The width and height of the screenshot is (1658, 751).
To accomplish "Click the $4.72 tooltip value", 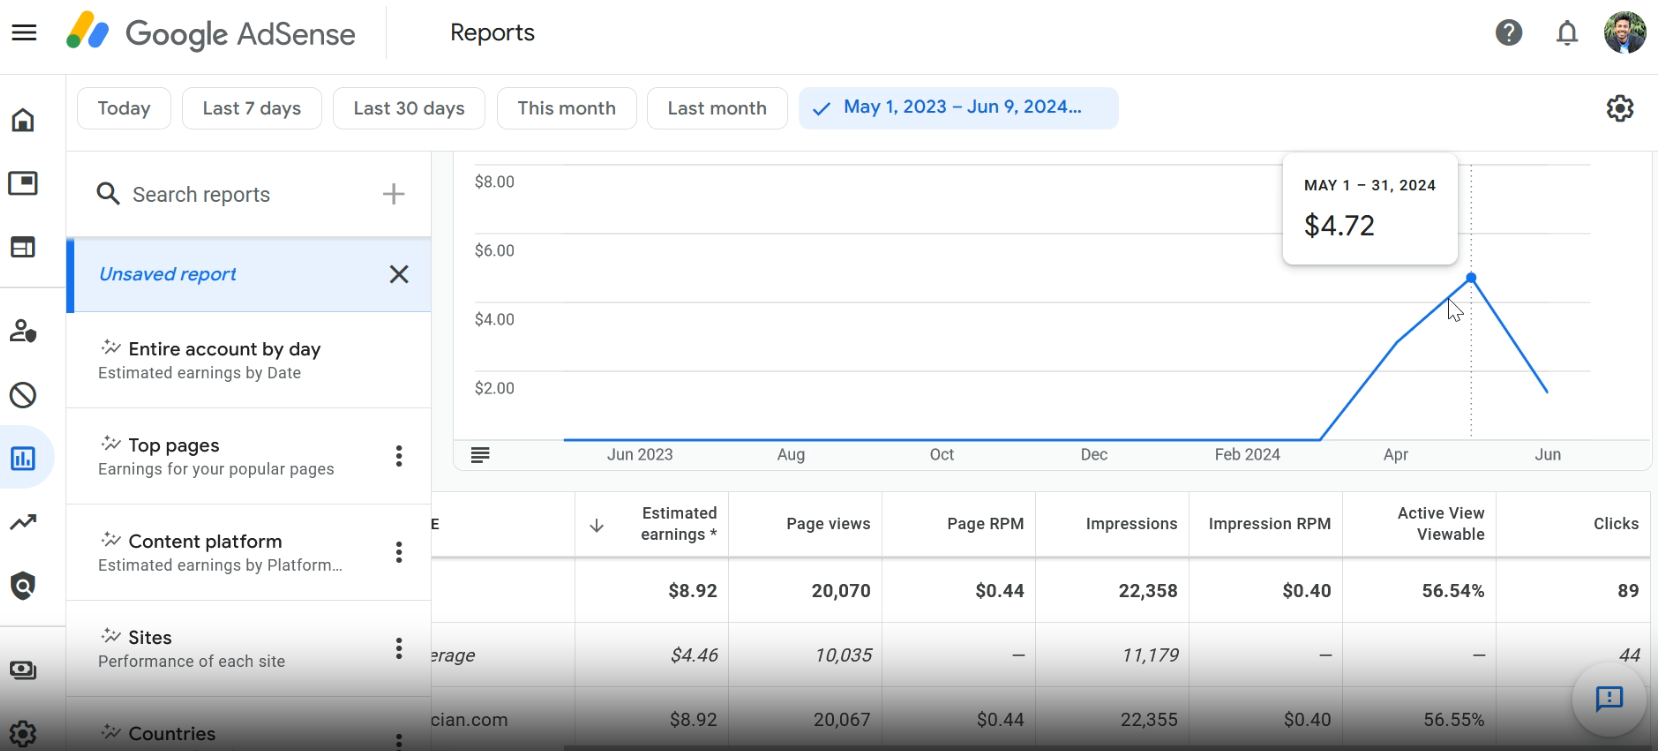I will click(x=1339, y=226).
